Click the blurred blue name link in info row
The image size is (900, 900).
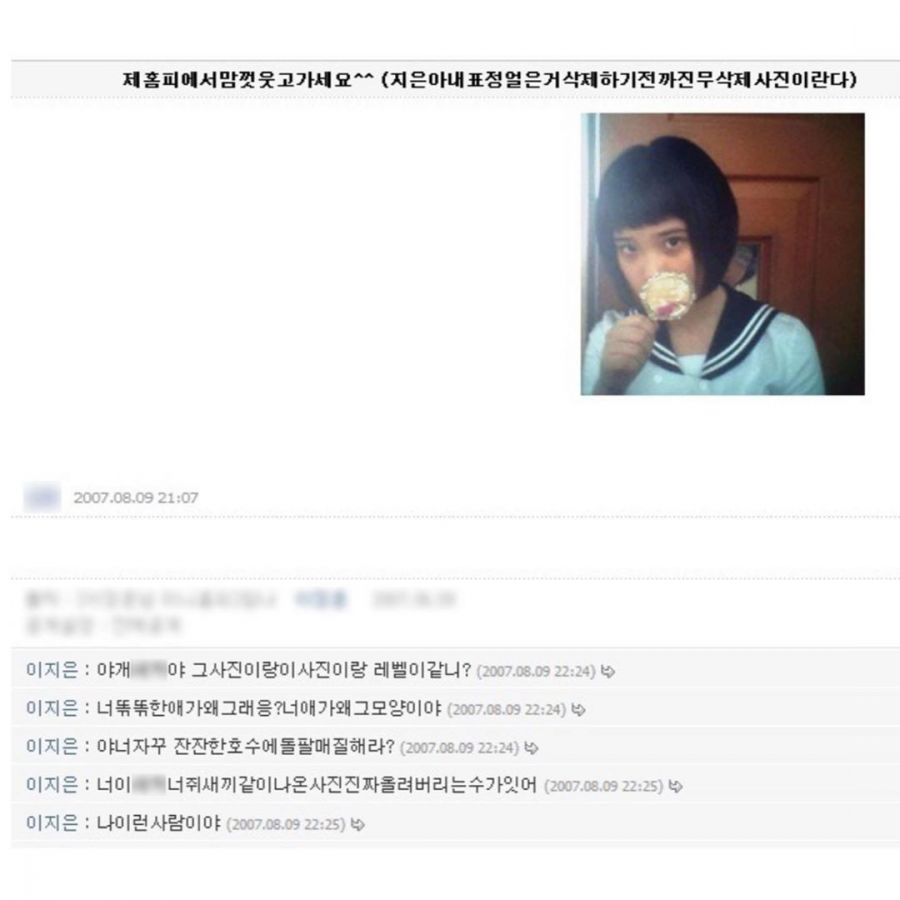click(321, 600)
